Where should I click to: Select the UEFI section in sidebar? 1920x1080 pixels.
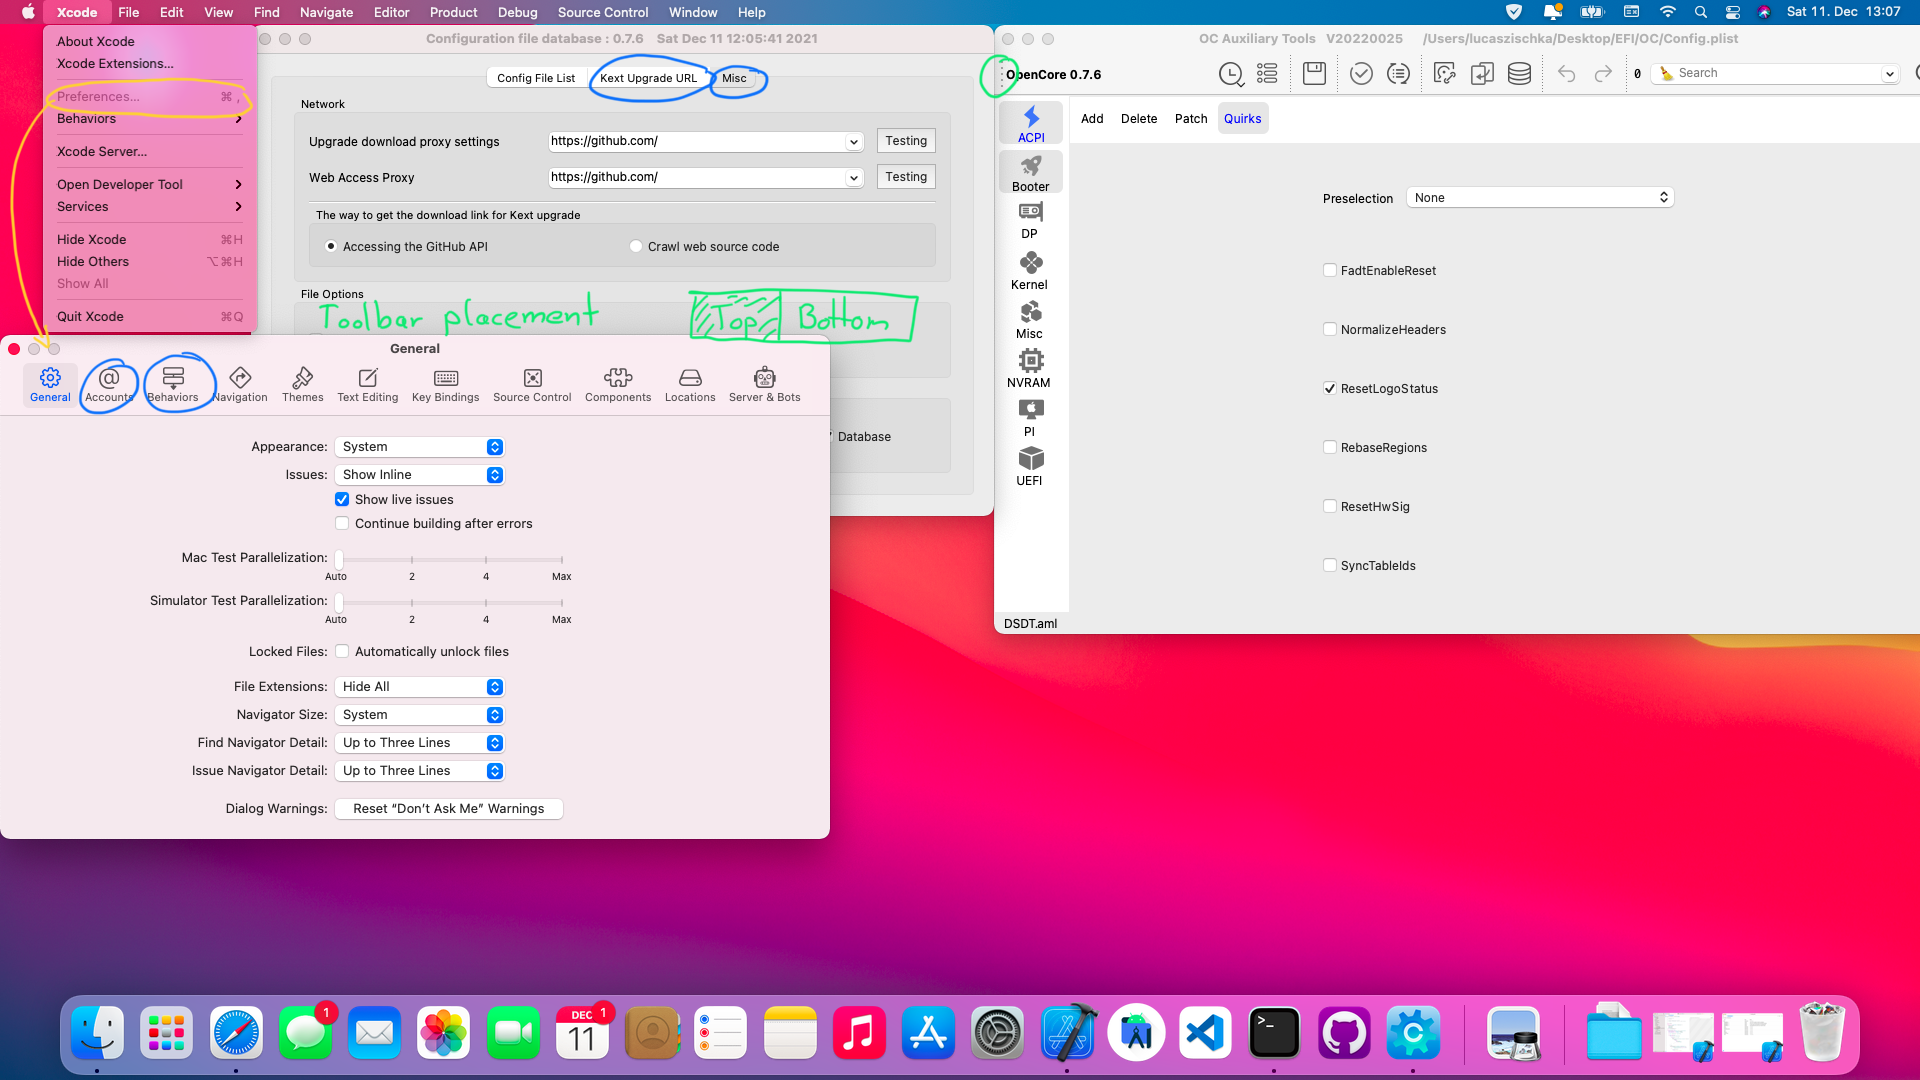tap(1030, 467)
